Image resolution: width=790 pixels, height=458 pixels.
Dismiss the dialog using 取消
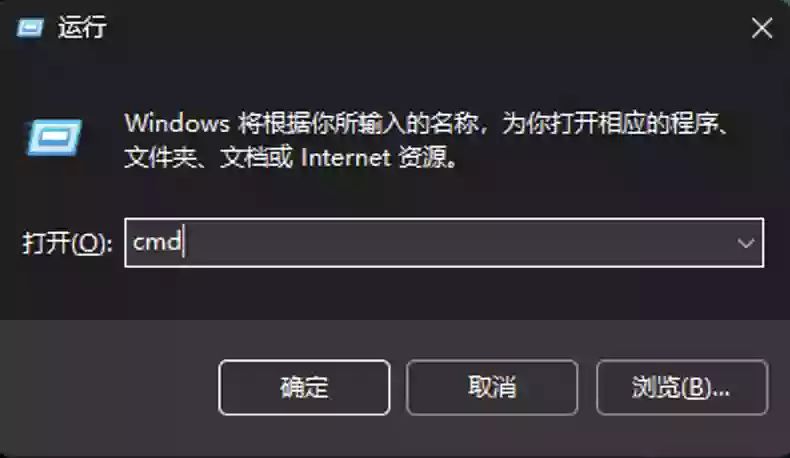492,387
